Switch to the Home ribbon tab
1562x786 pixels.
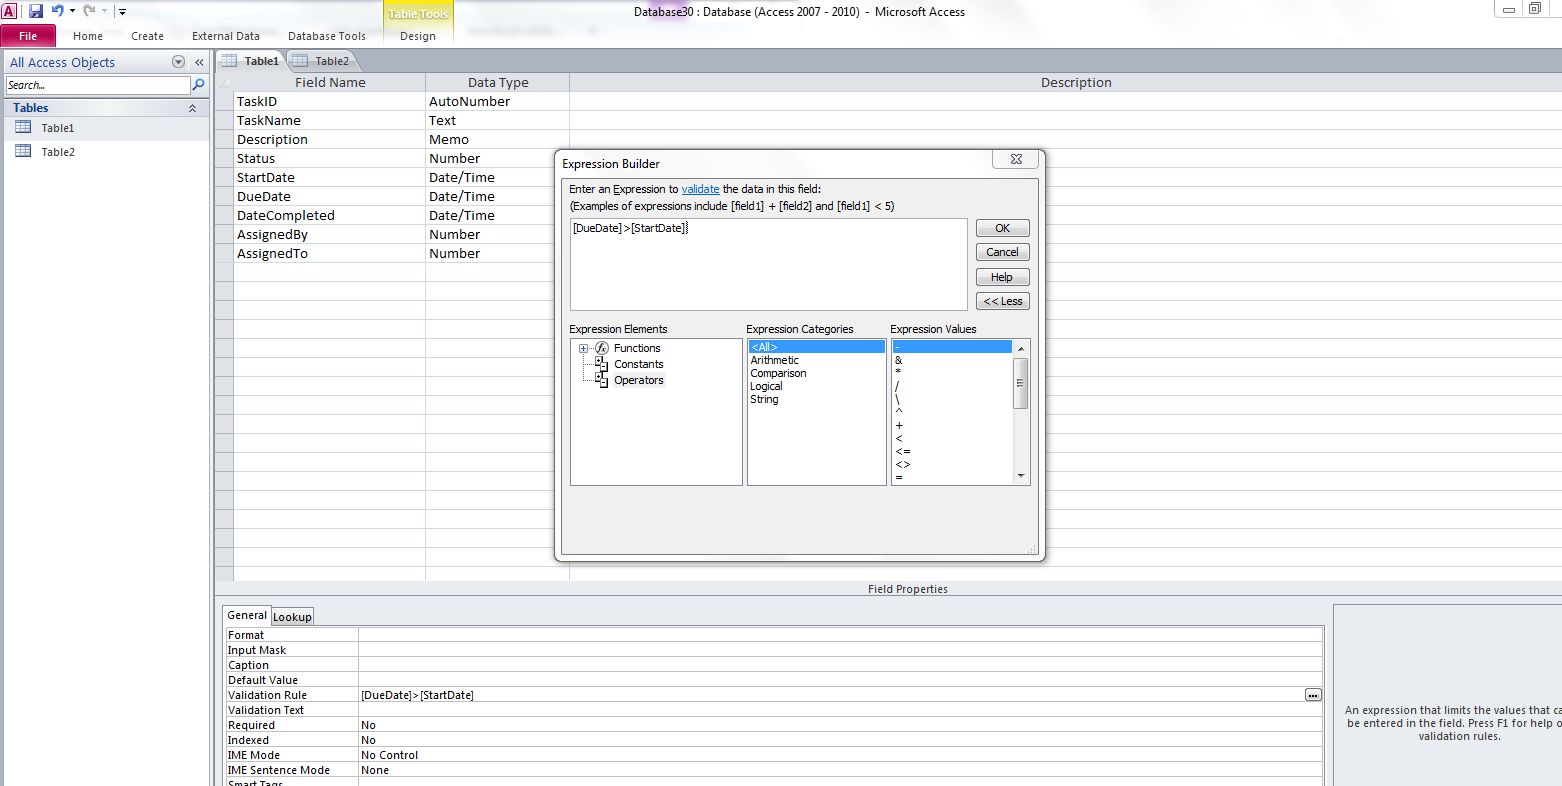pos(88,36)
